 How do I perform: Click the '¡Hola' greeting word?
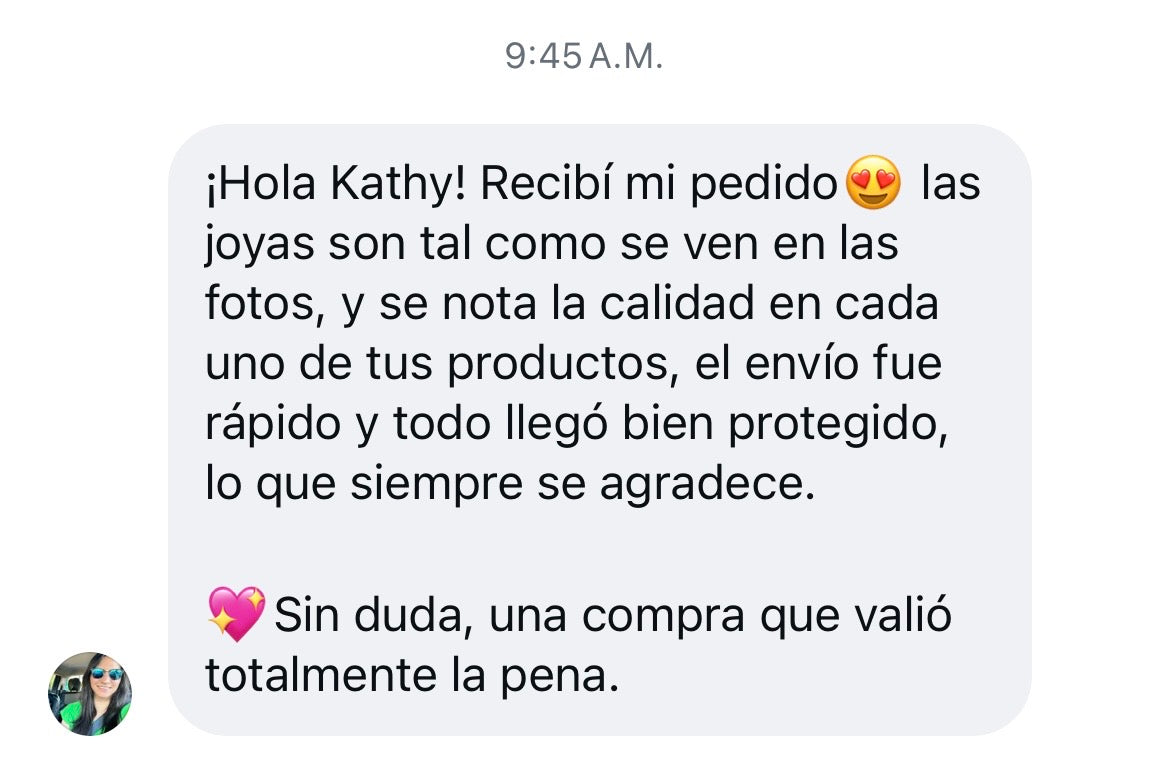[x=261, y=183]
